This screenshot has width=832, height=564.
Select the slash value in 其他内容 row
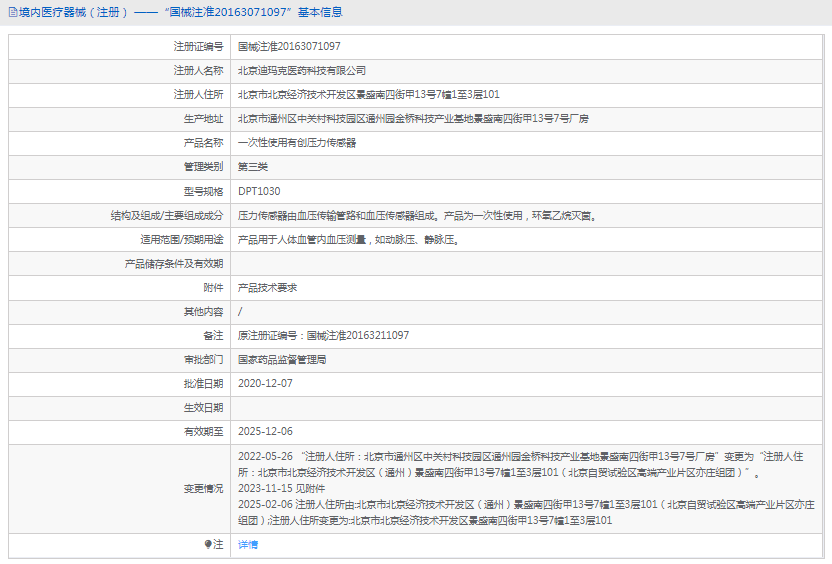click(240, 311)
